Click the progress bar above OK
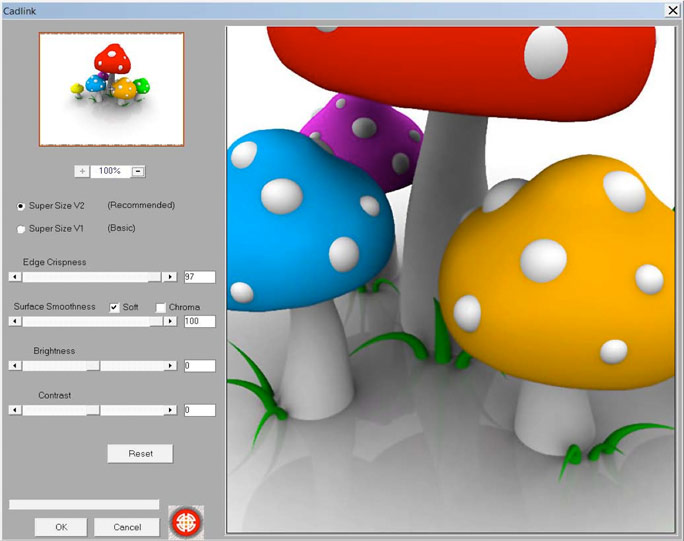Screen dimensions: 684x541 point(84,504)
